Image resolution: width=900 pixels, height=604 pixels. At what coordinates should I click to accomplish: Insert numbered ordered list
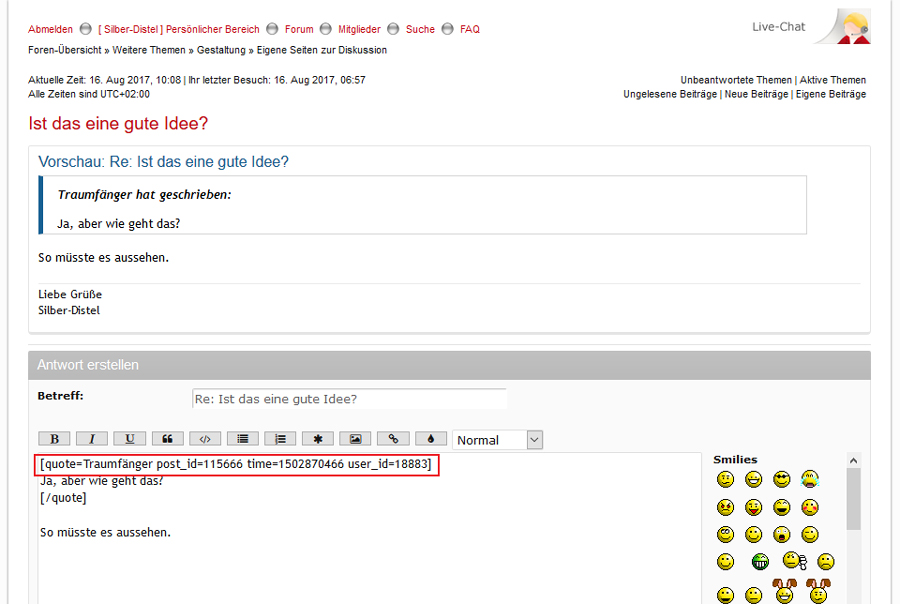tap(280, 439)
